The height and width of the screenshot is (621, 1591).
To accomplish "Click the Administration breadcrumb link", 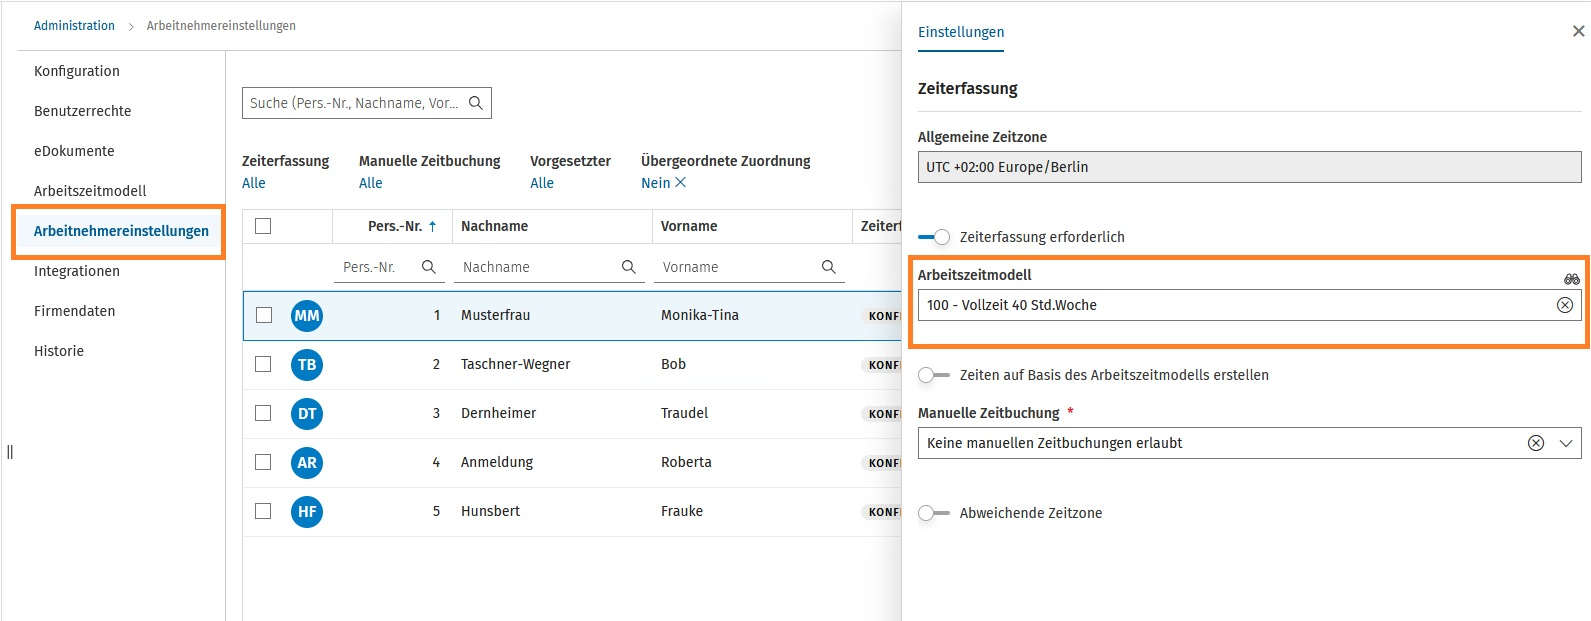I will point(74,26).
